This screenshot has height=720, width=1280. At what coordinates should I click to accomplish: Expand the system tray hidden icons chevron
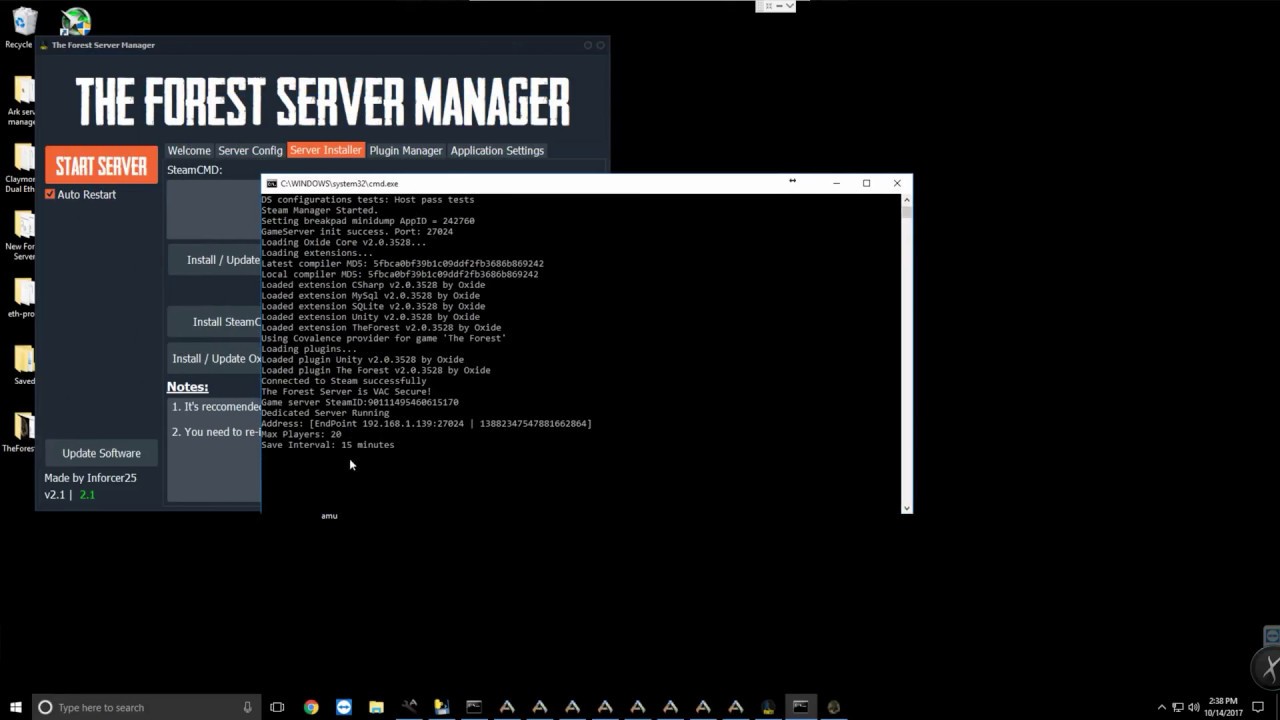pyautogui.click(x=1161, y=707)
